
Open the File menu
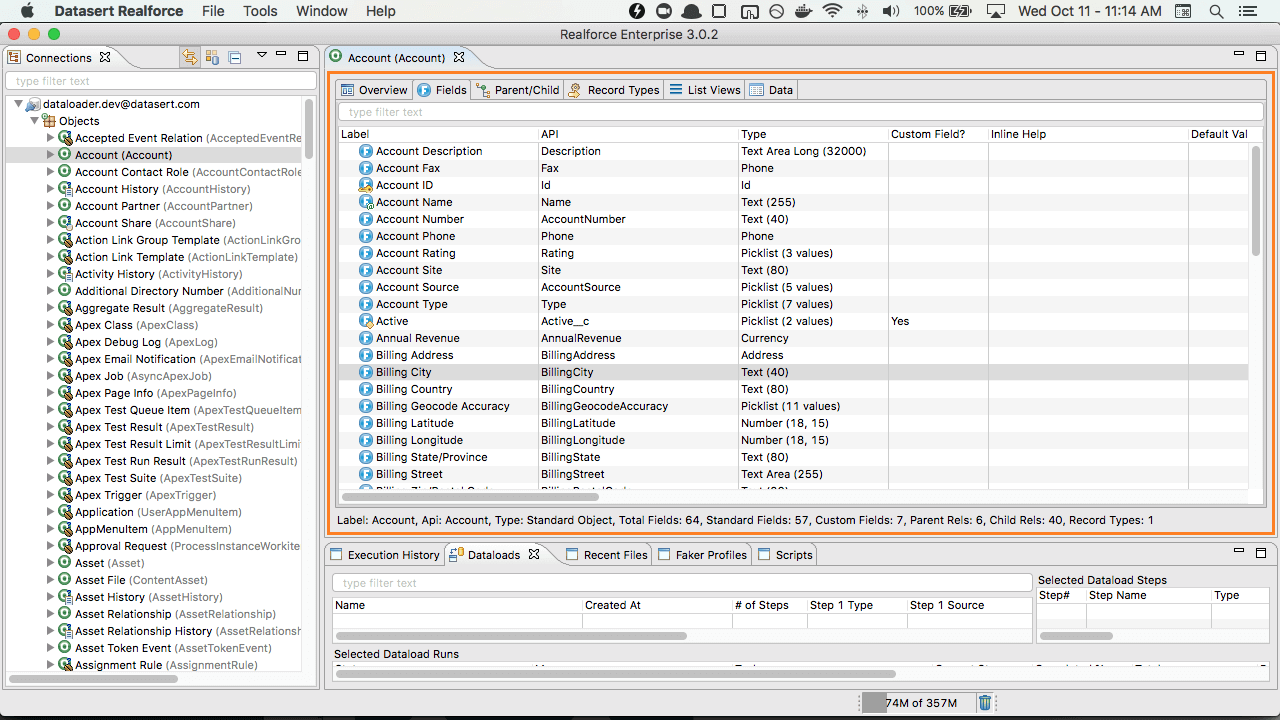point(213,11)
